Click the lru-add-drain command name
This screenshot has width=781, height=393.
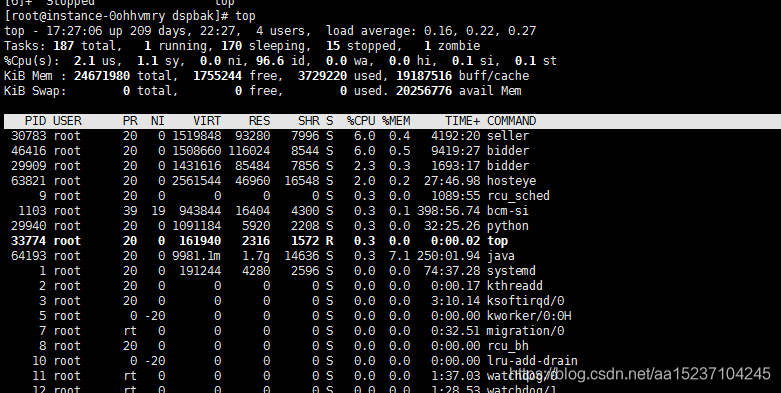click(532, 361)
